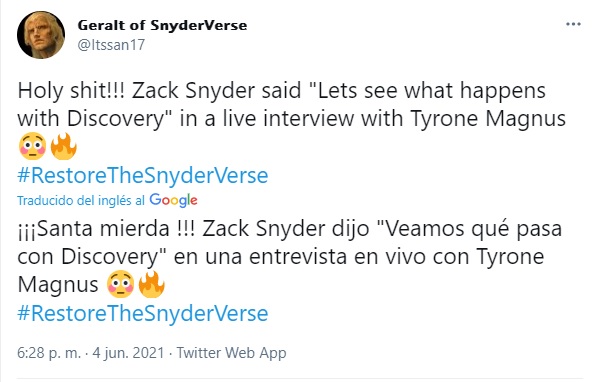Open Geralt of SnyderVerse profile name

pyautogui.click(x=162, y=25)
